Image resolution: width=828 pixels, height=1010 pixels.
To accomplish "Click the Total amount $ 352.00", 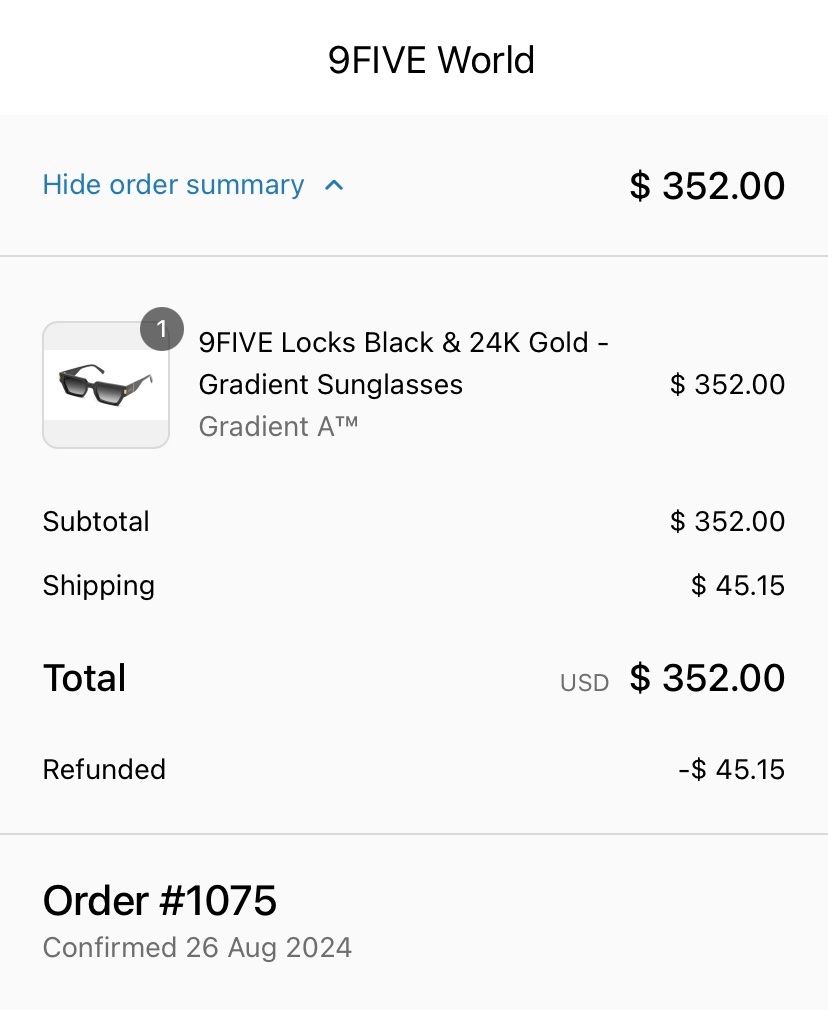I will [707, 678].
